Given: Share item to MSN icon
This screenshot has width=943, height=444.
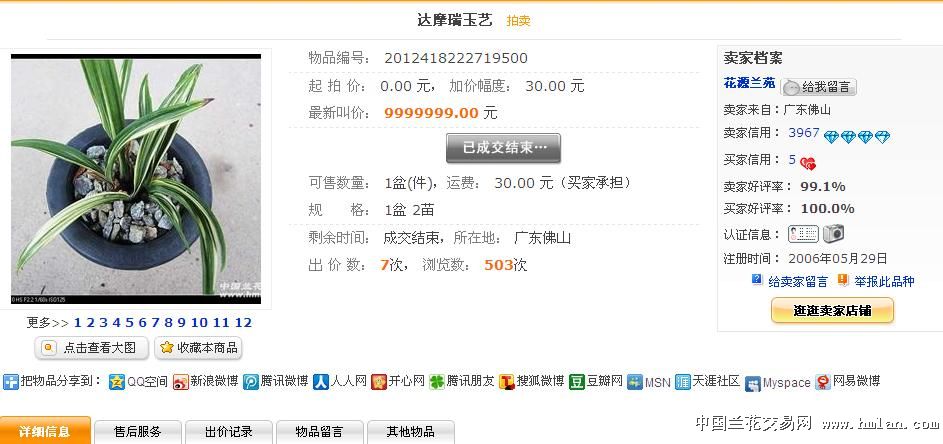Looking at the screenshot, I should click(634, 382).
